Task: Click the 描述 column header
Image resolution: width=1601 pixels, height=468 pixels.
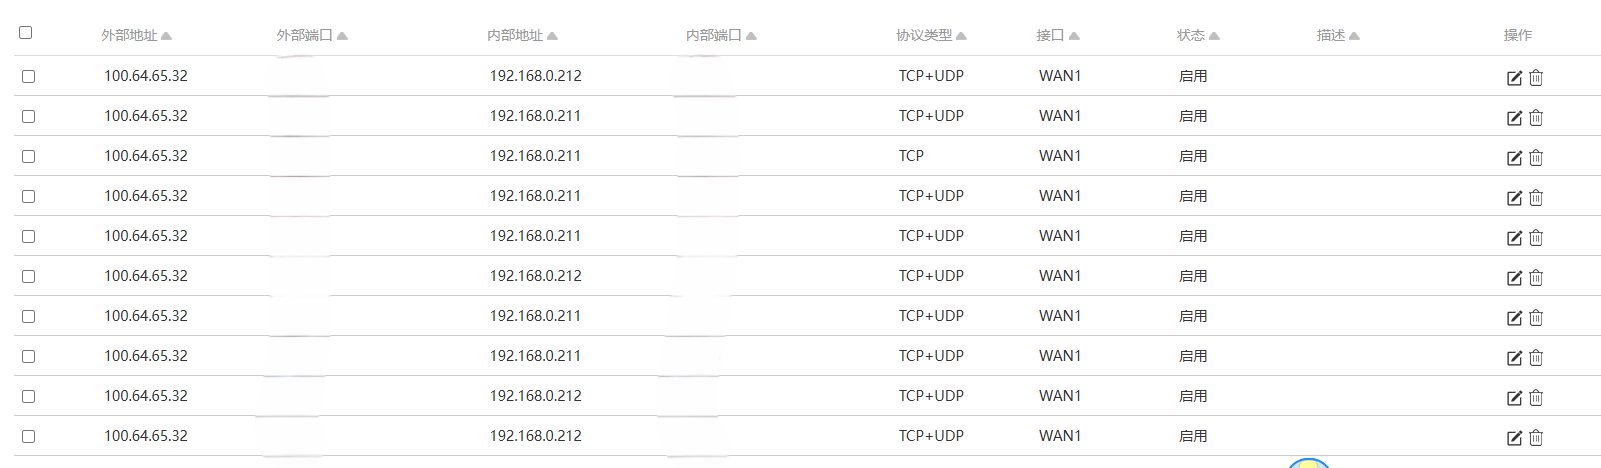Action: coord(1330,35)
